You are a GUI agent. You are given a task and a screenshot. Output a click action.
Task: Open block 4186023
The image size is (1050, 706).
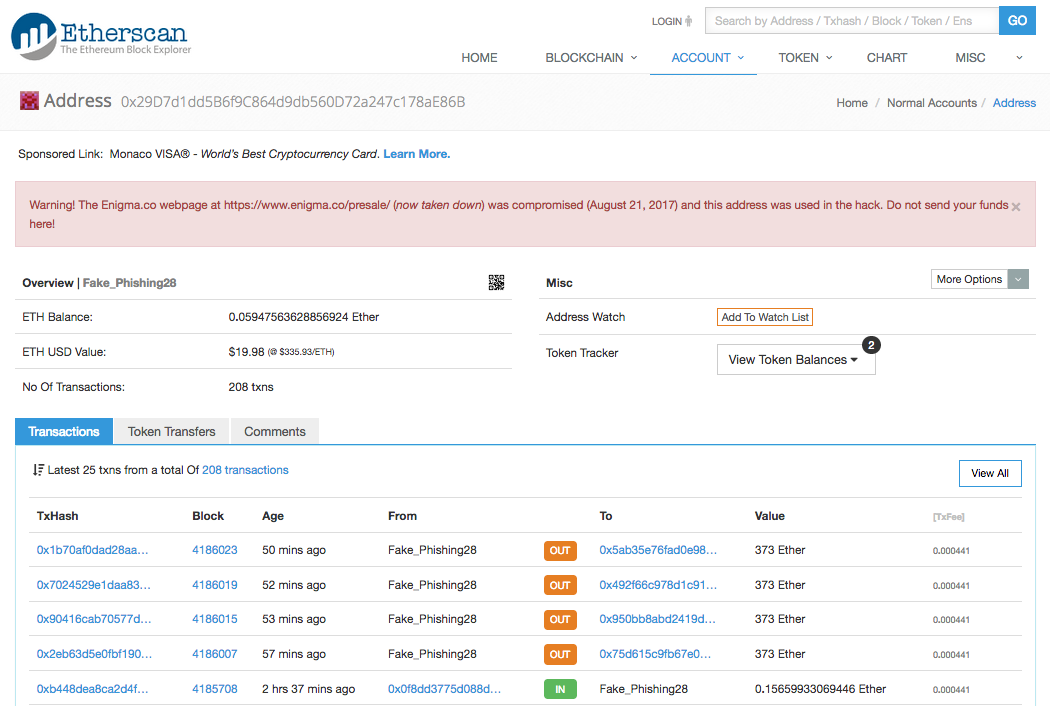pyautogui.click(x=214, y=550)
